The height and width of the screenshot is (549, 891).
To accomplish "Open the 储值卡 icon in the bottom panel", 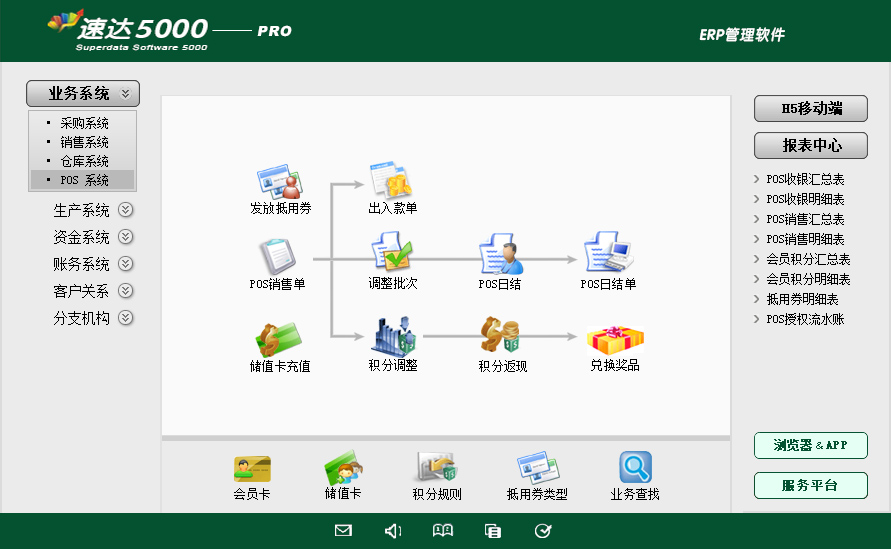I will coord(343,468).
